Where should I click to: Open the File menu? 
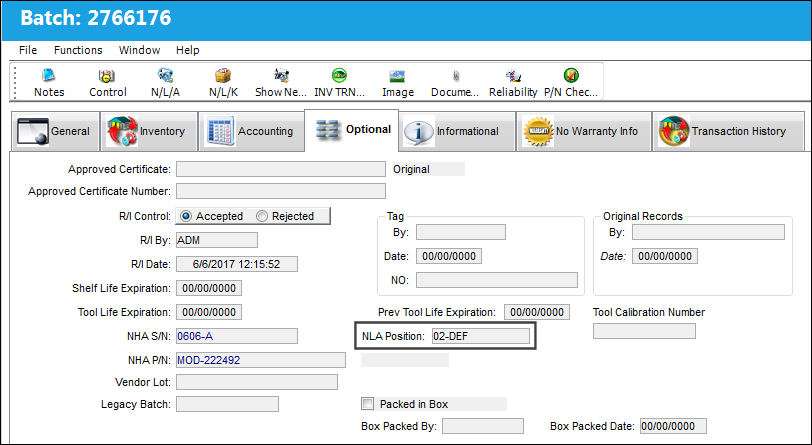(28, 50)
